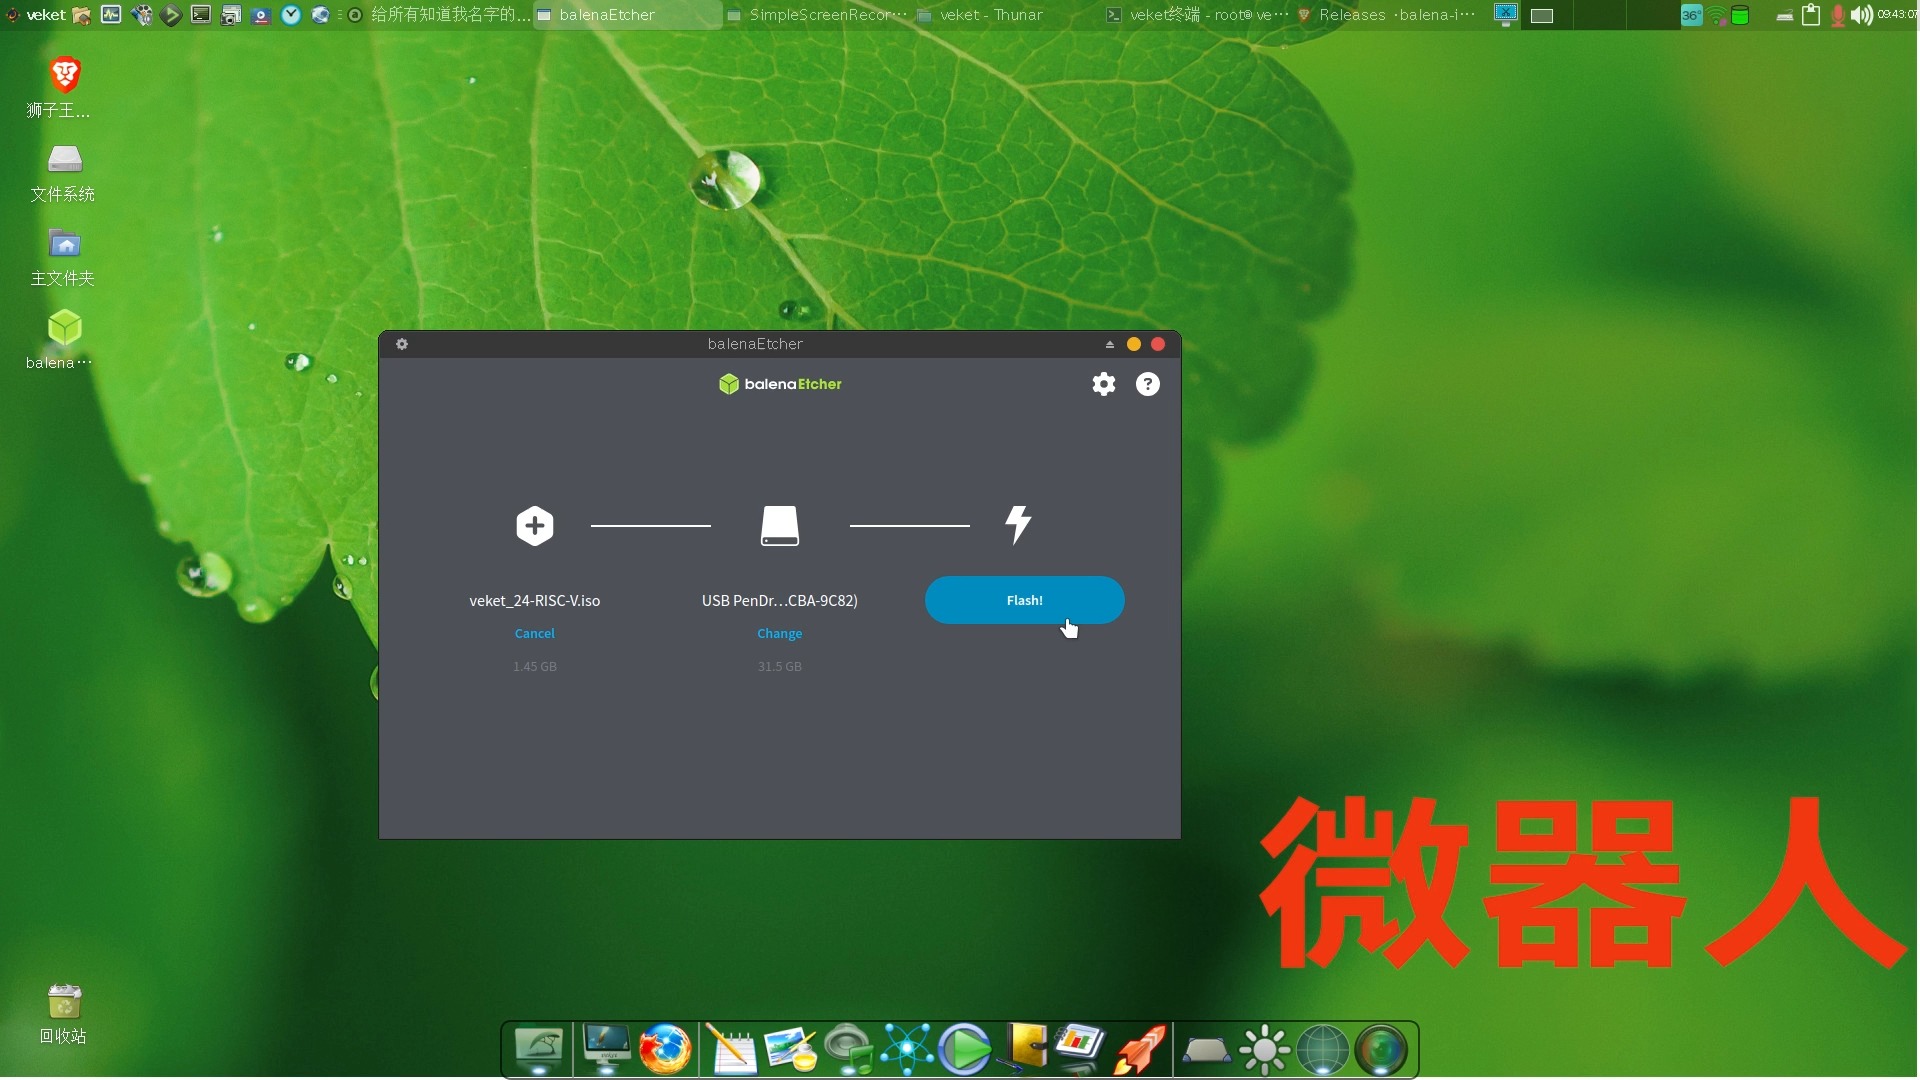
Task: Switch to veket终端 terminal taskbar entry
Action: pos(1196,15)
